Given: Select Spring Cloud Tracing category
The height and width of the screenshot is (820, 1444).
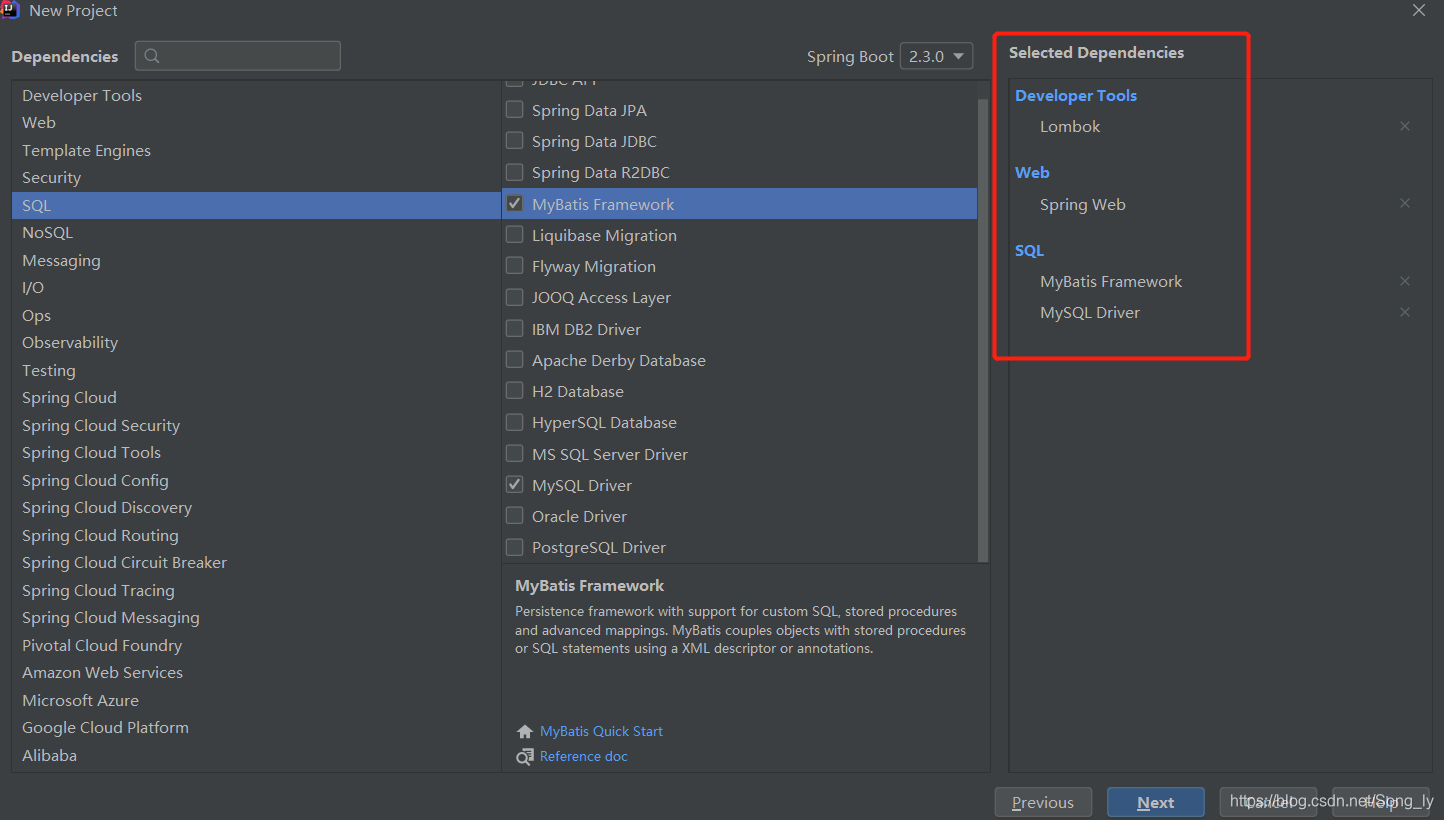Looking at the screenshot, I should 256,590.
